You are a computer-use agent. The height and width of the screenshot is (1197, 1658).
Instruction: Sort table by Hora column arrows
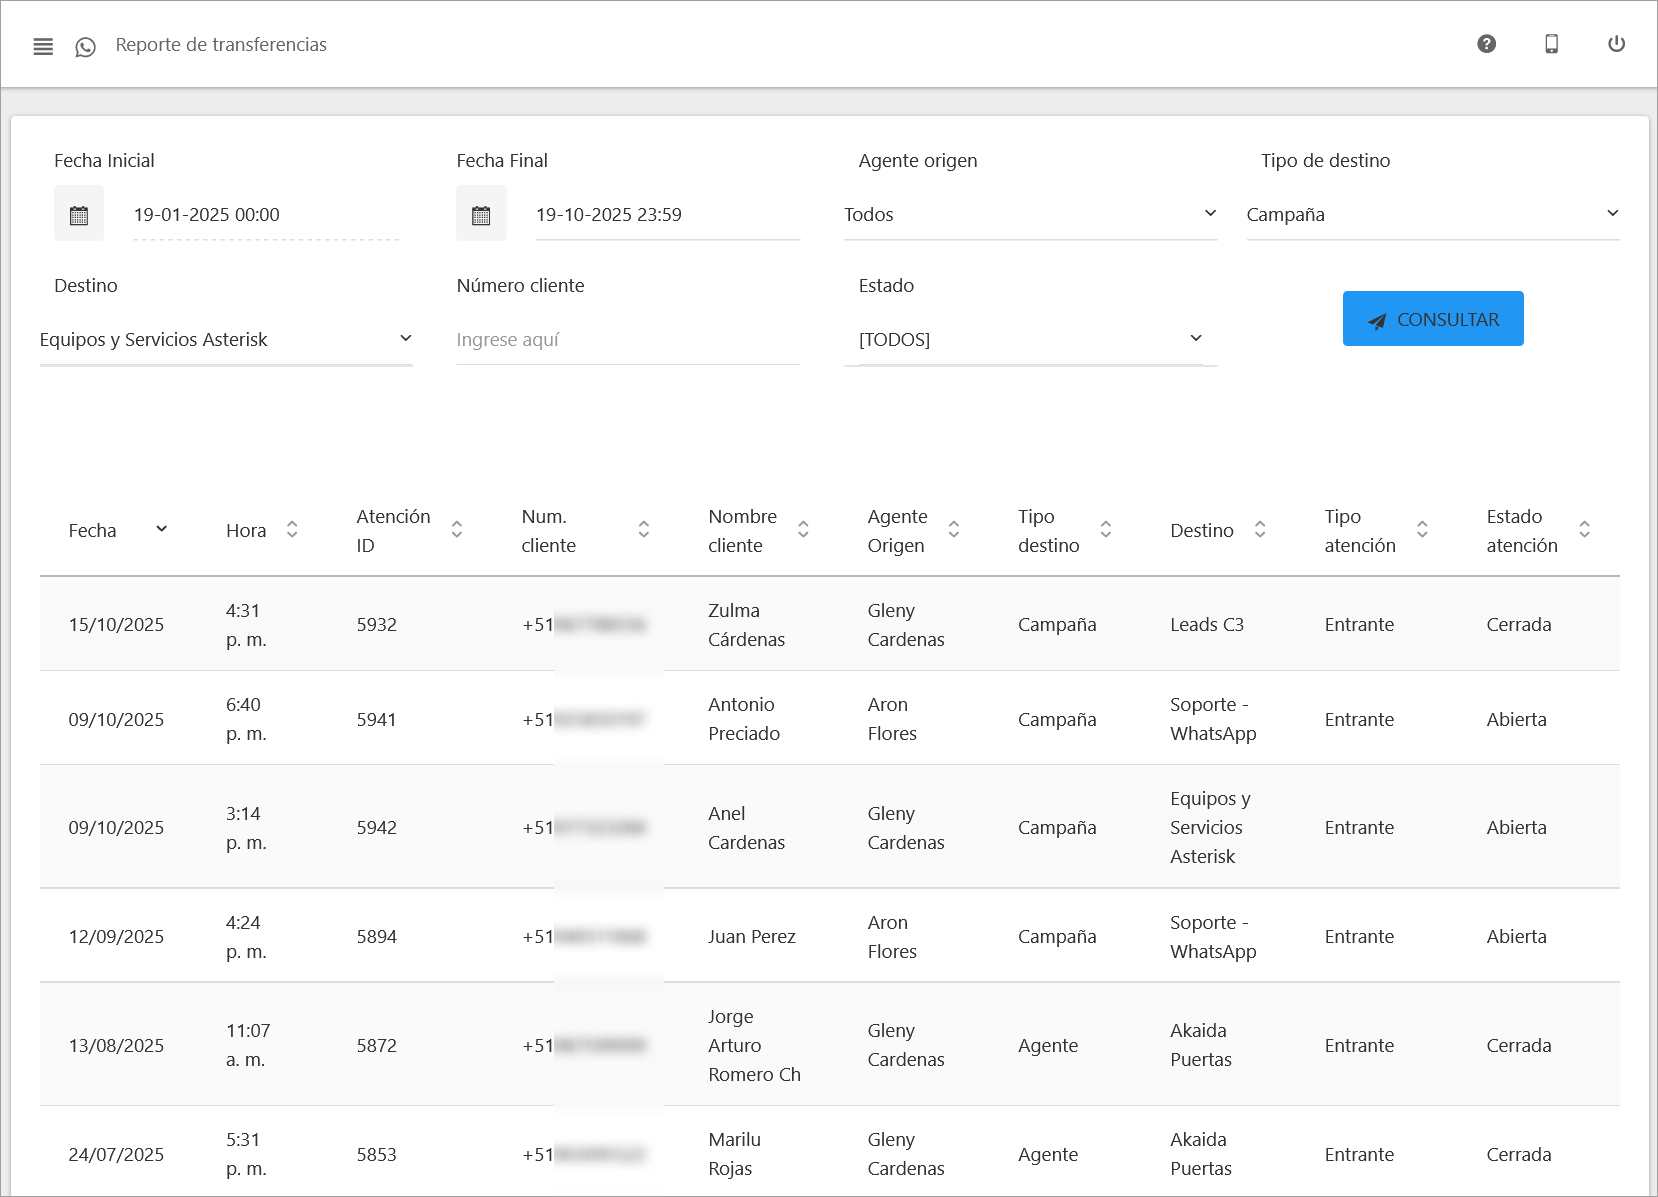[x=292, y=530]
